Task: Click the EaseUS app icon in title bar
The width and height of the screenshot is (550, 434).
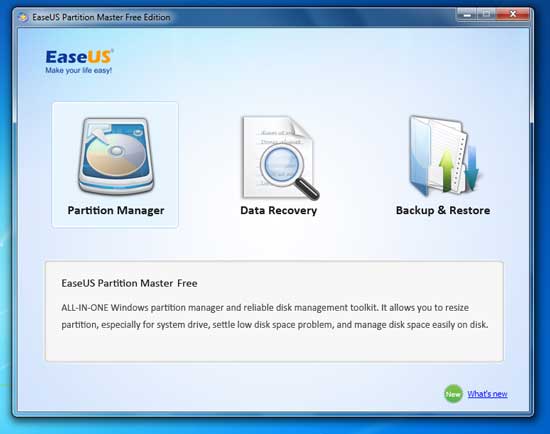Action: (x=23, y=17)
